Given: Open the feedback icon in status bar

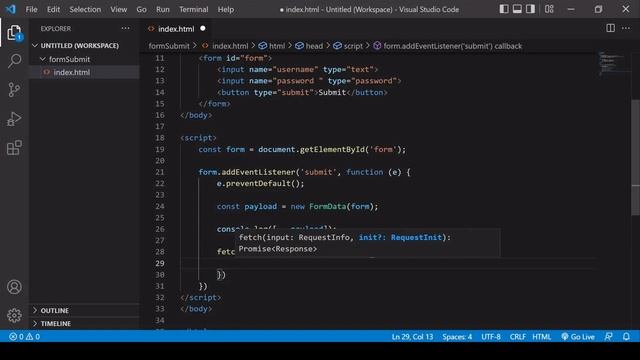Looking at the screenshot, I should tap(608, 337).
